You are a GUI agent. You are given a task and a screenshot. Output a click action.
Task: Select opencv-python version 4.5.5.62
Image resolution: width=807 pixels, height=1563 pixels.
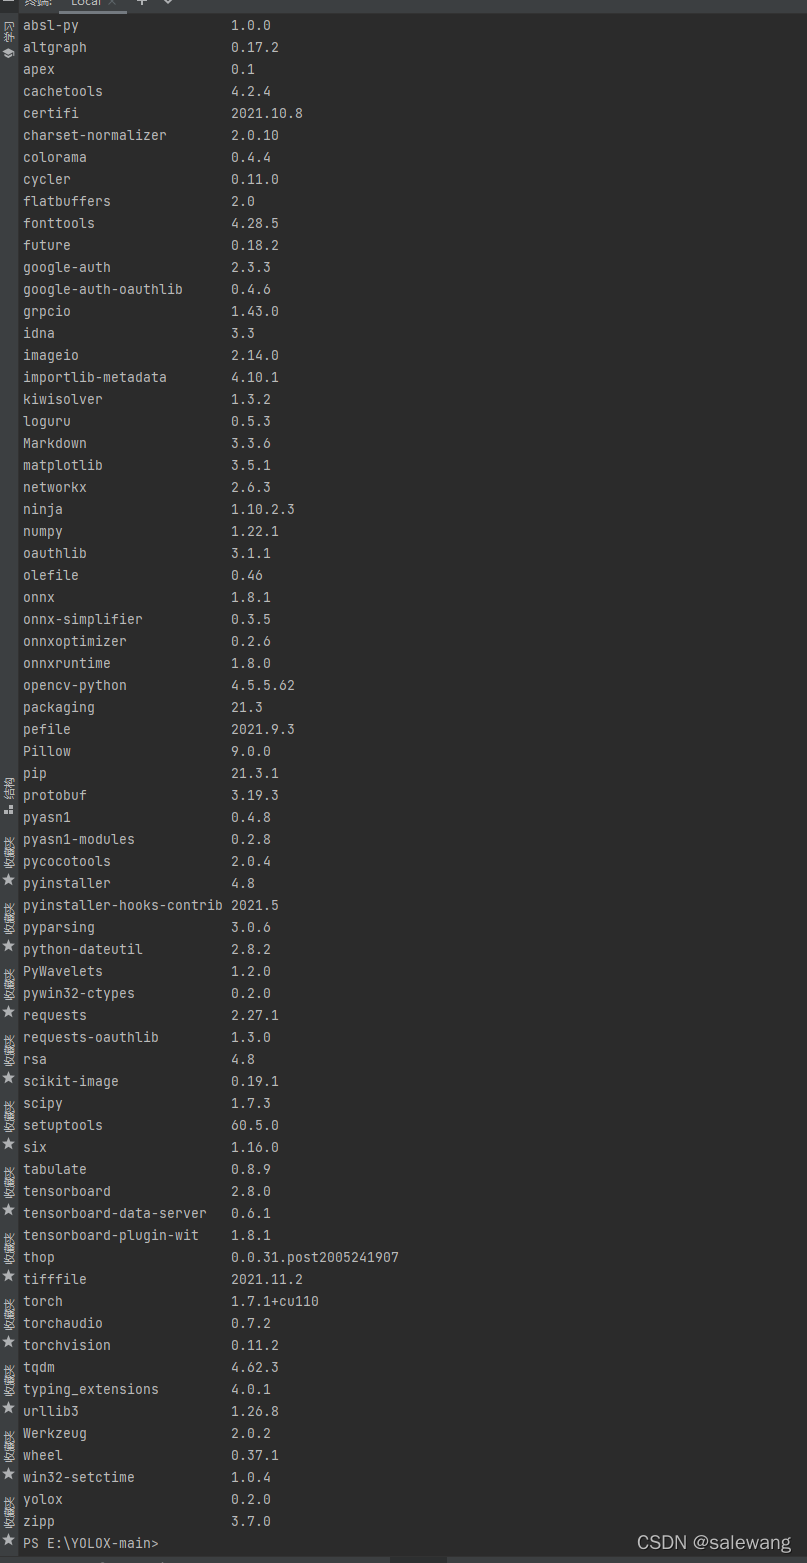[263, 685]
